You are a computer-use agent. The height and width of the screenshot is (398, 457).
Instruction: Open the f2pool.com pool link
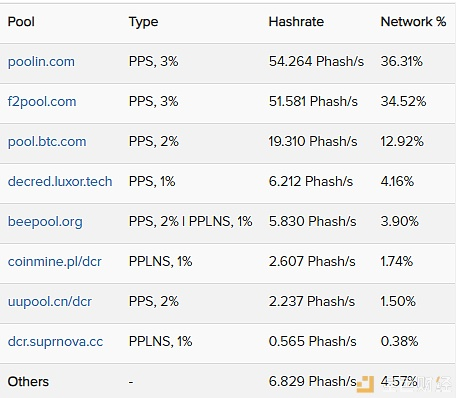pos(42,102)
